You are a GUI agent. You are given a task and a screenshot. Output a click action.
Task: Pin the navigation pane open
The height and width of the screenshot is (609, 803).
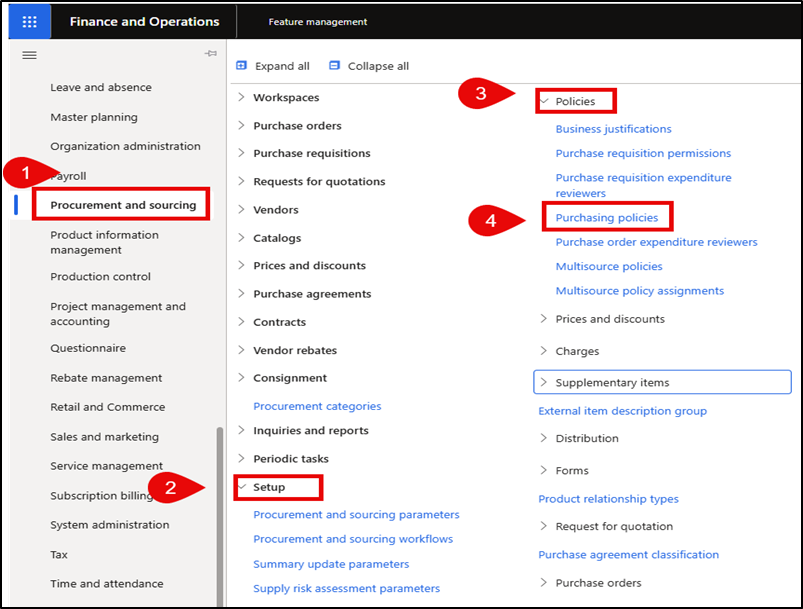(x=210, y=54)
